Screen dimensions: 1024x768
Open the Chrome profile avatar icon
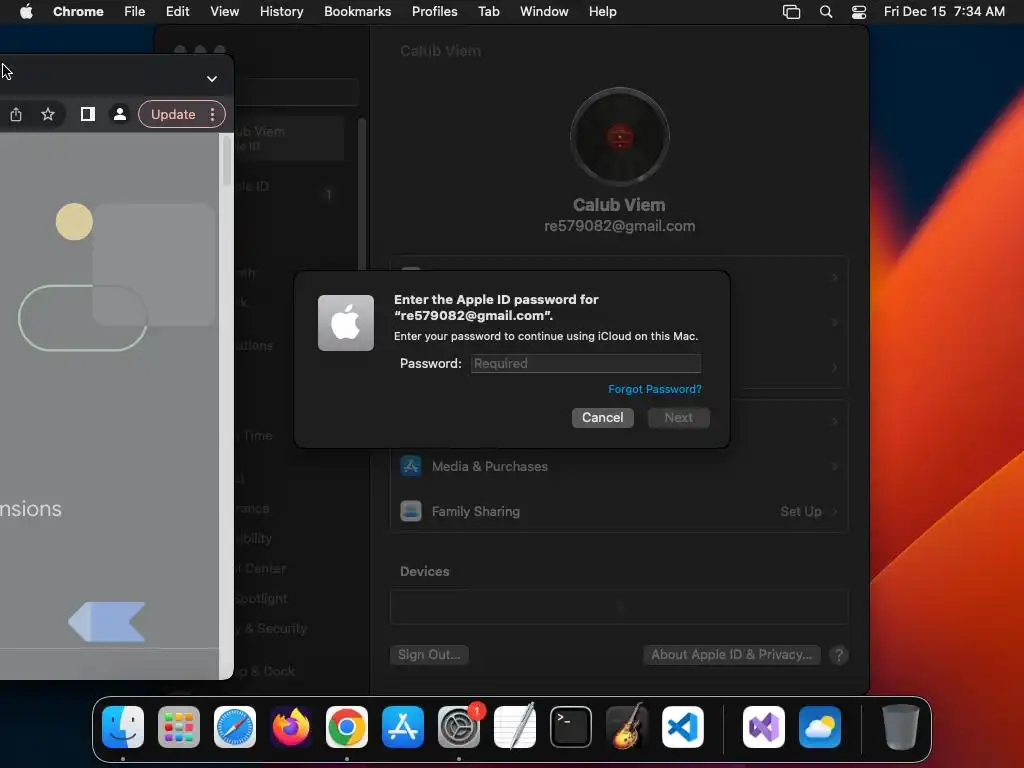[x=120, y=114]
